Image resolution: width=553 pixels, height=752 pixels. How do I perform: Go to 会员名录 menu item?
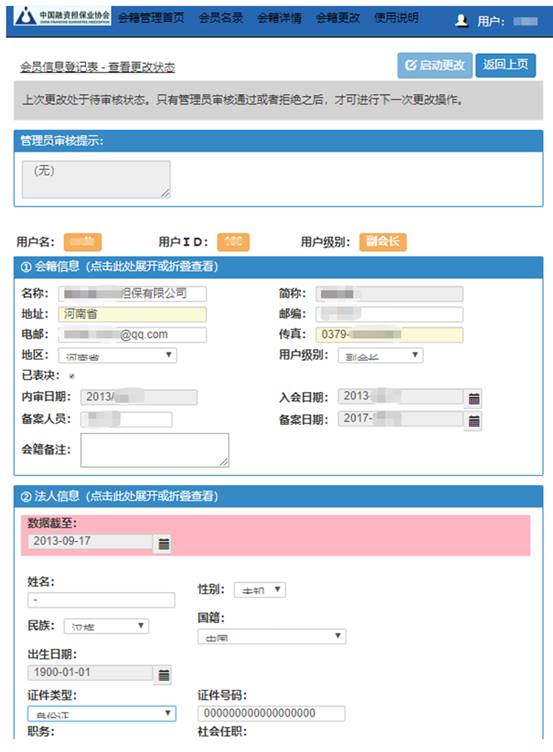pos(221,18)
